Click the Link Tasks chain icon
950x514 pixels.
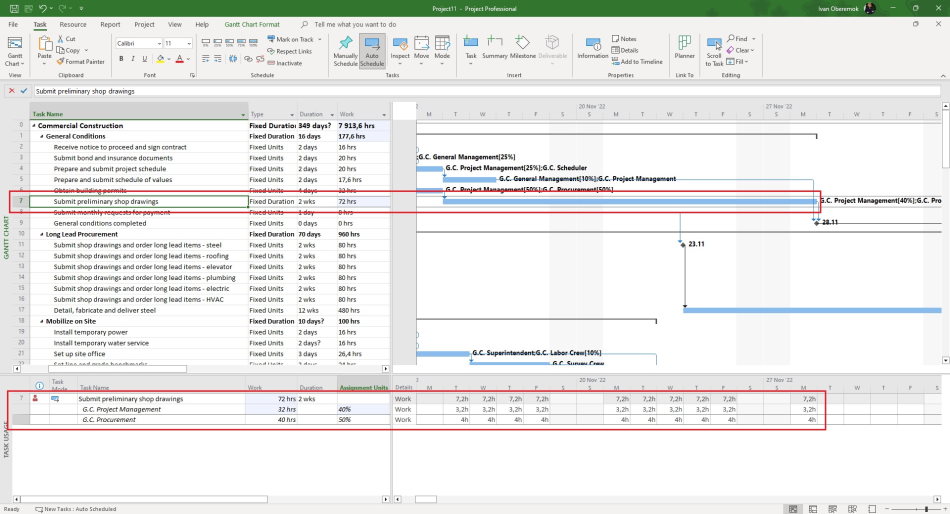(248, 59)
